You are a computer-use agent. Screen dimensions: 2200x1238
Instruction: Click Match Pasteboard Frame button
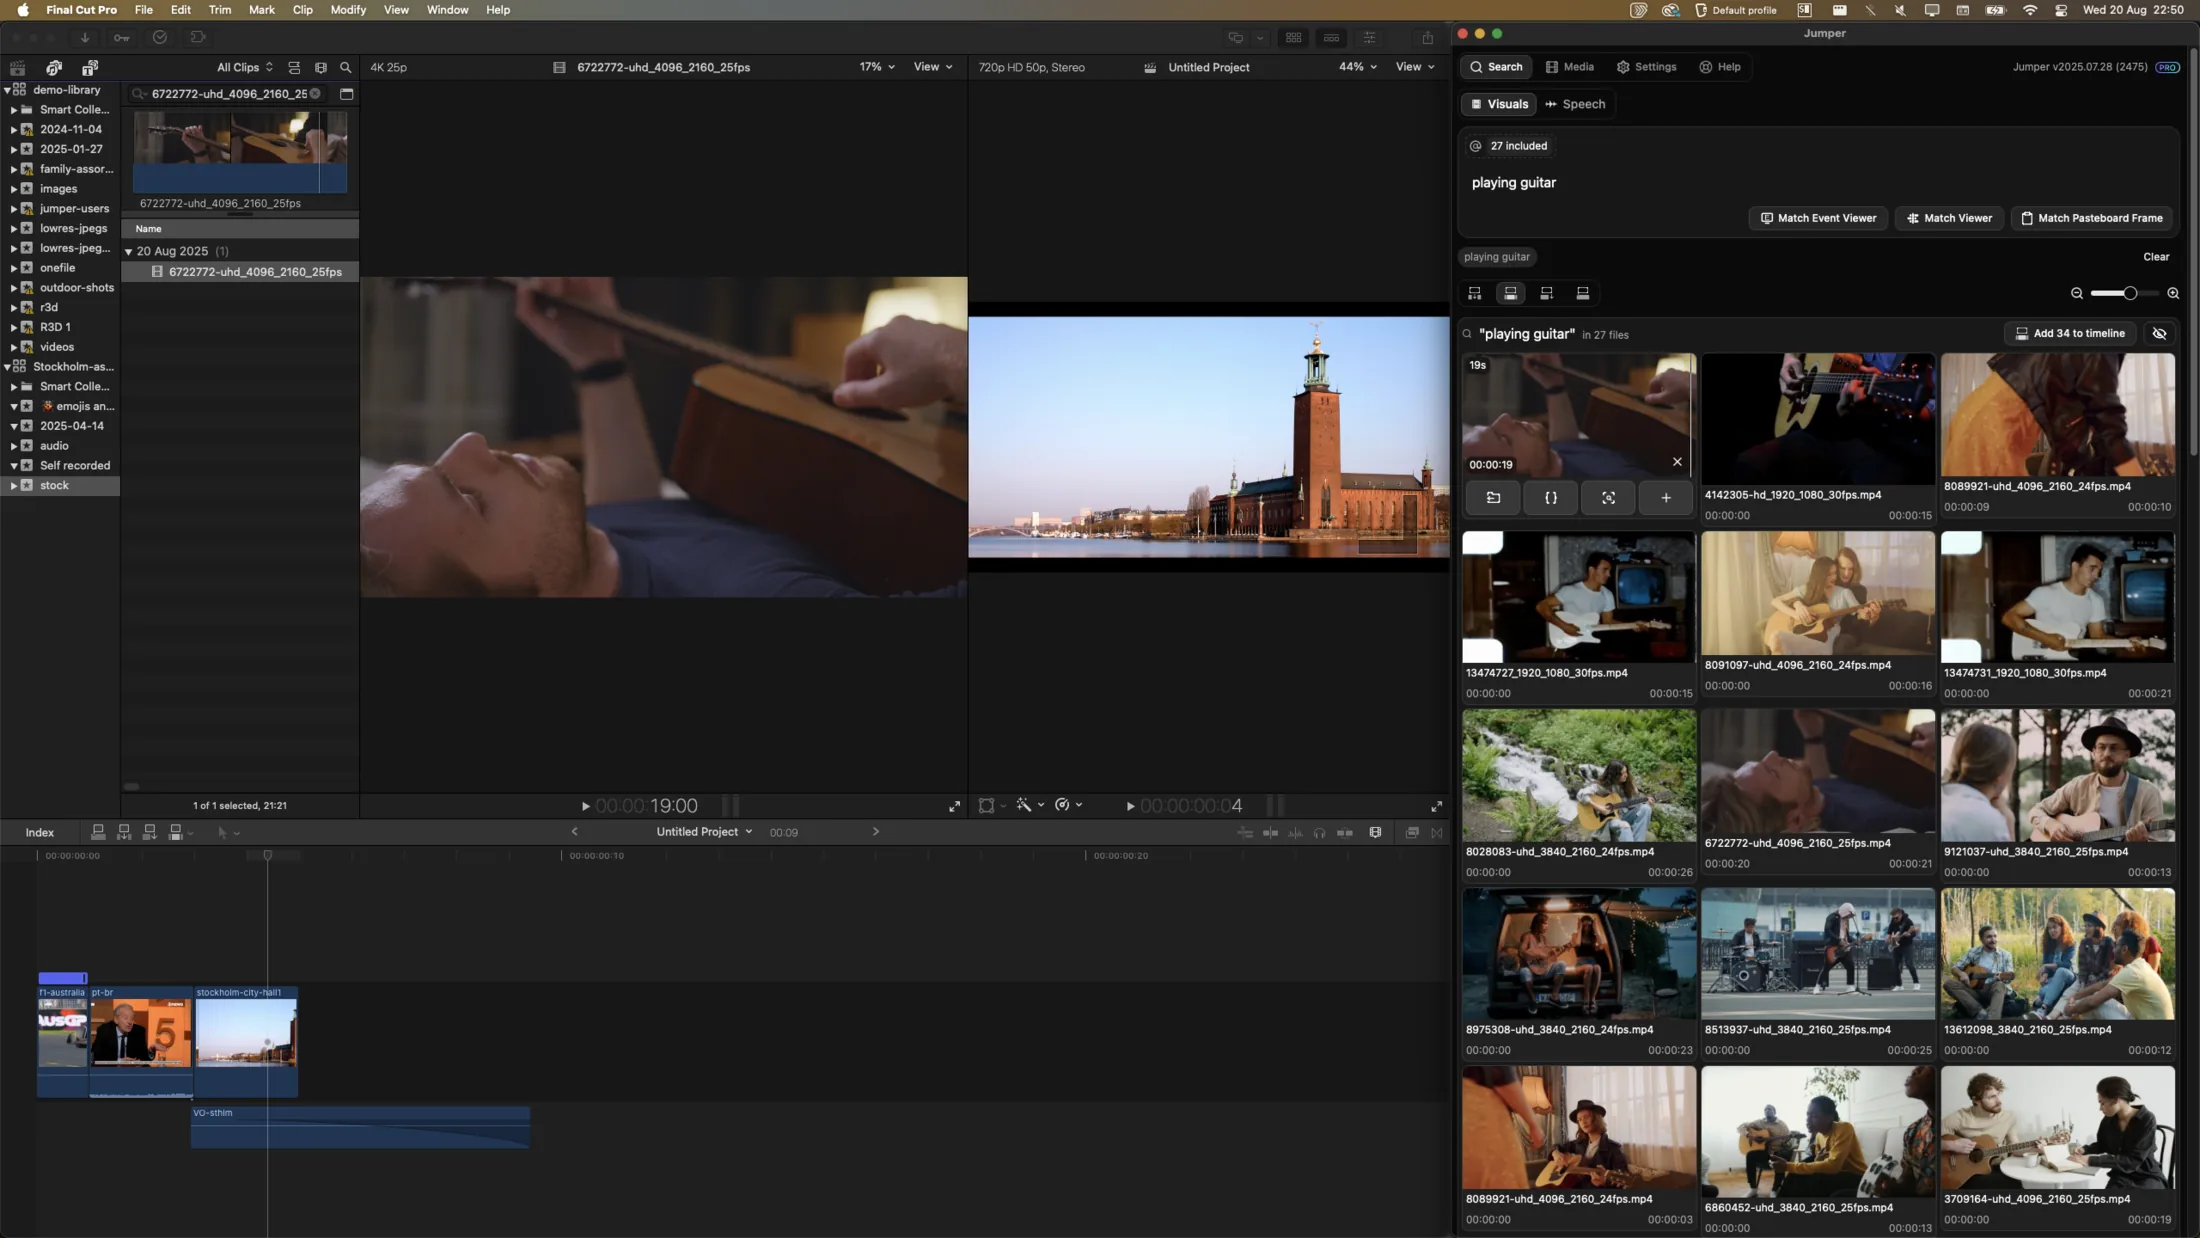[x=2091, y=218]
